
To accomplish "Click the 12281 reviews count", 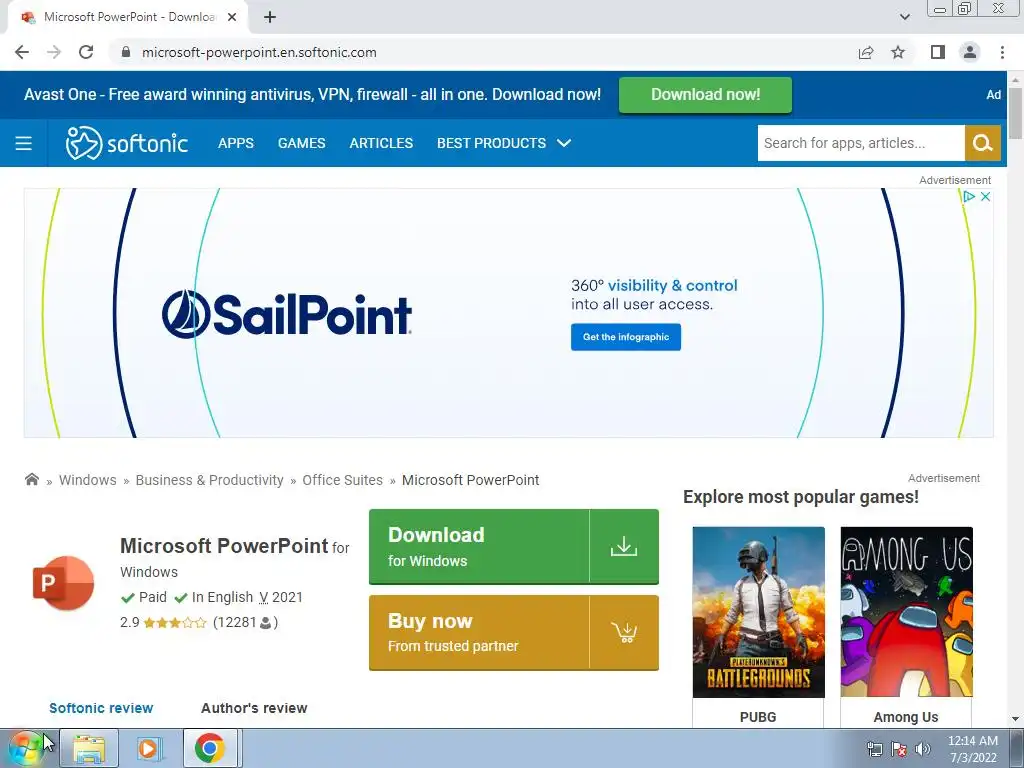I will coord(246,622).
